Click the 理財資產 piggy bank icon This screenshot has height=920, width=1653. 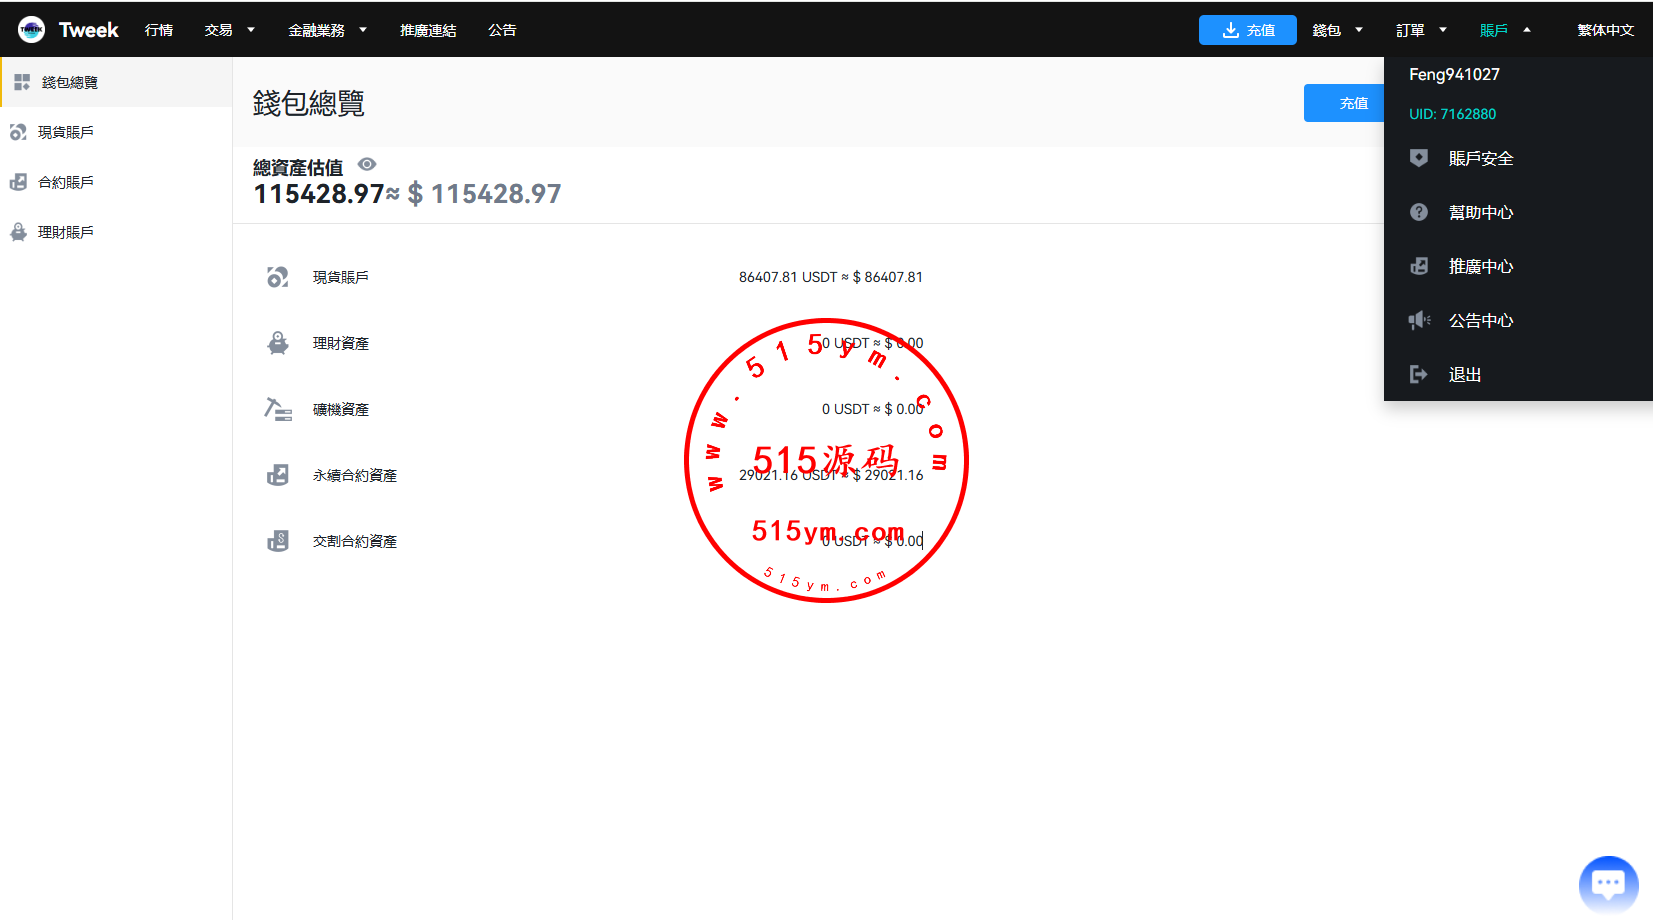(278, 343)
